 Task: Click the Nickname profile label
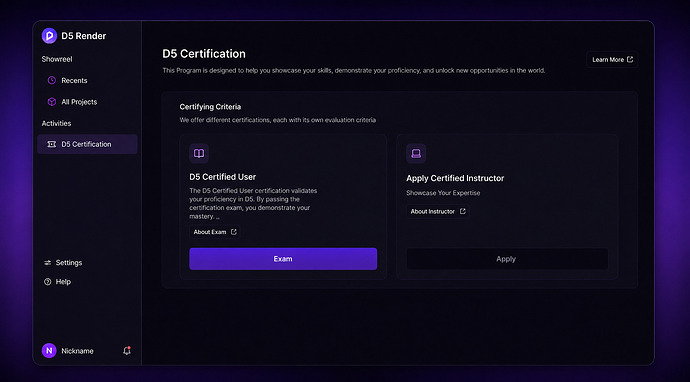[x=77, y=351]
